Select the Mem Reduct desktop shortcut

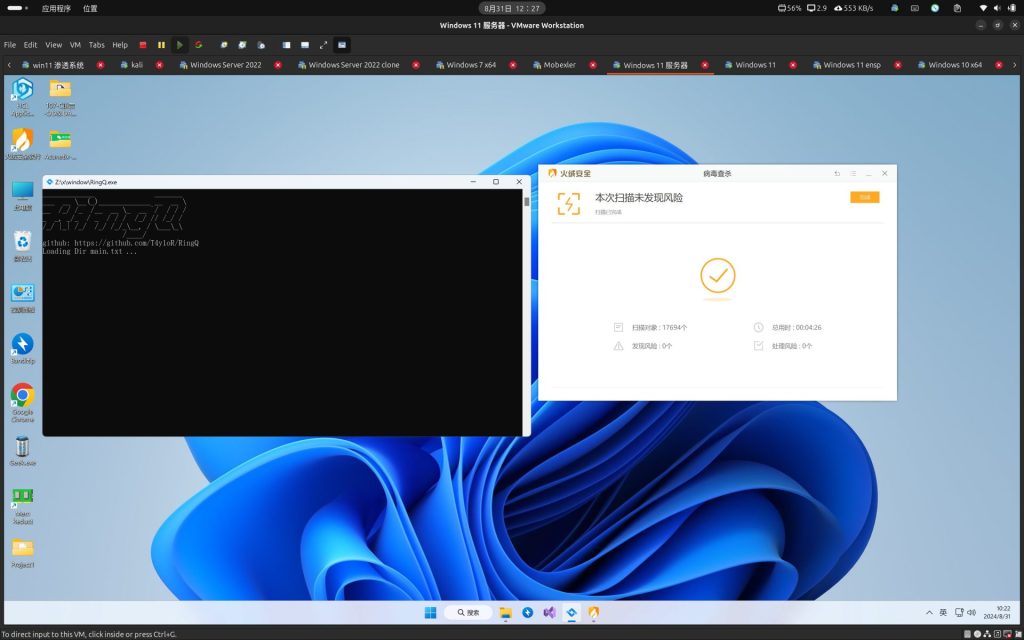pos(22,505)
